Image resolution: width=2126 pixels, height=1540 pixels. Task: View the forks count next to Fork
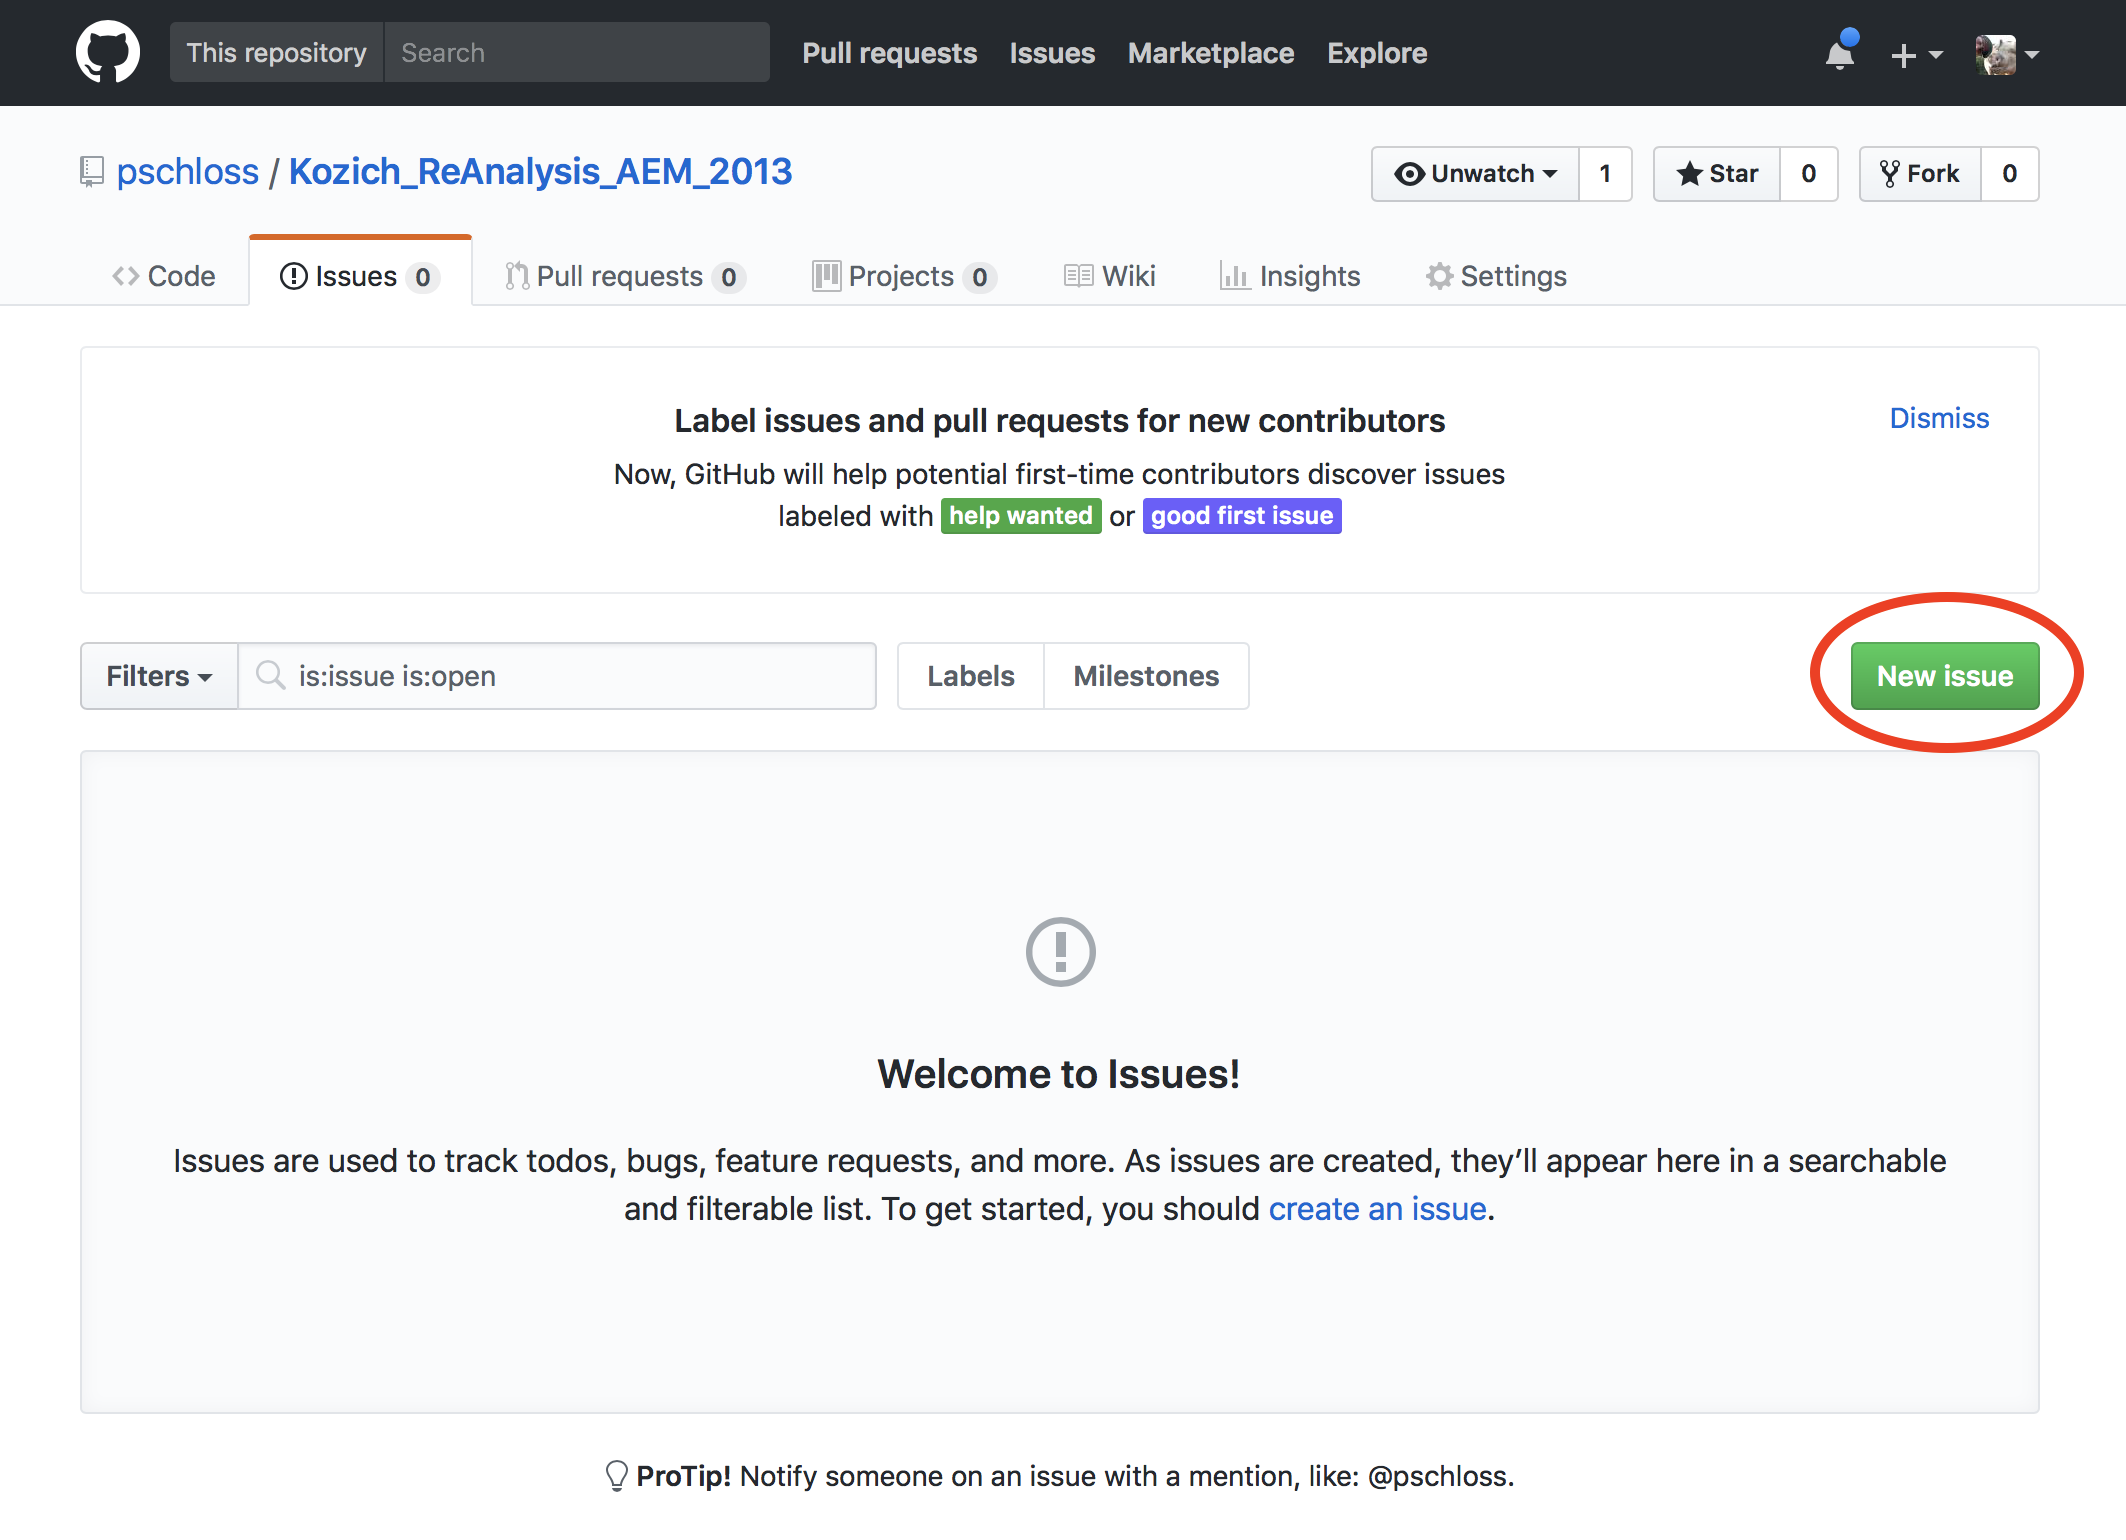2010,174
